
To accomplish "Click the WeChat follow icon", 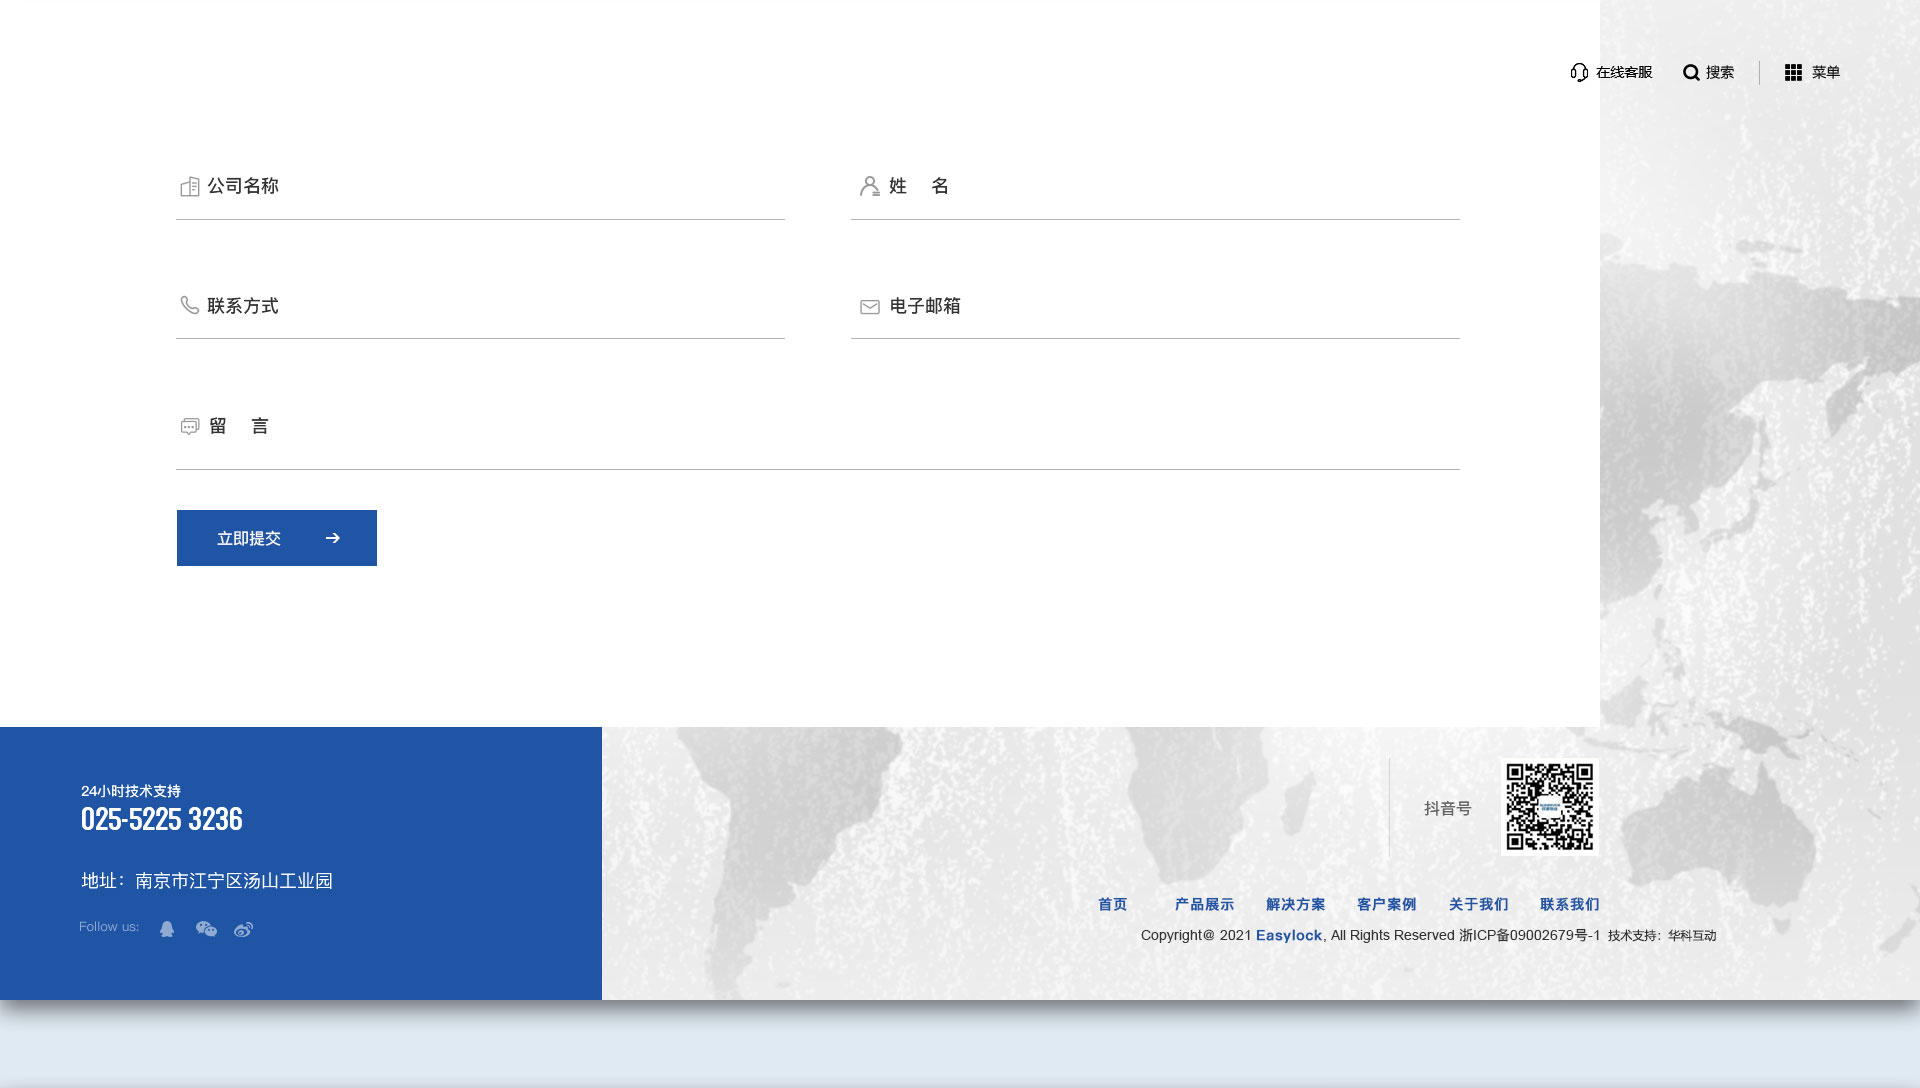I will (206, 929).
